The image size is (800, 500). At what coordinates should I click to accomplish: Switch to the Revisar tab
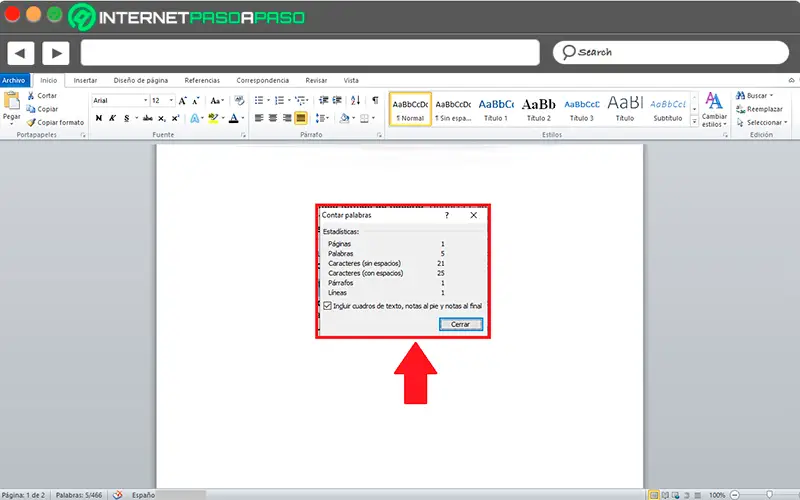[x=316, y=80]
